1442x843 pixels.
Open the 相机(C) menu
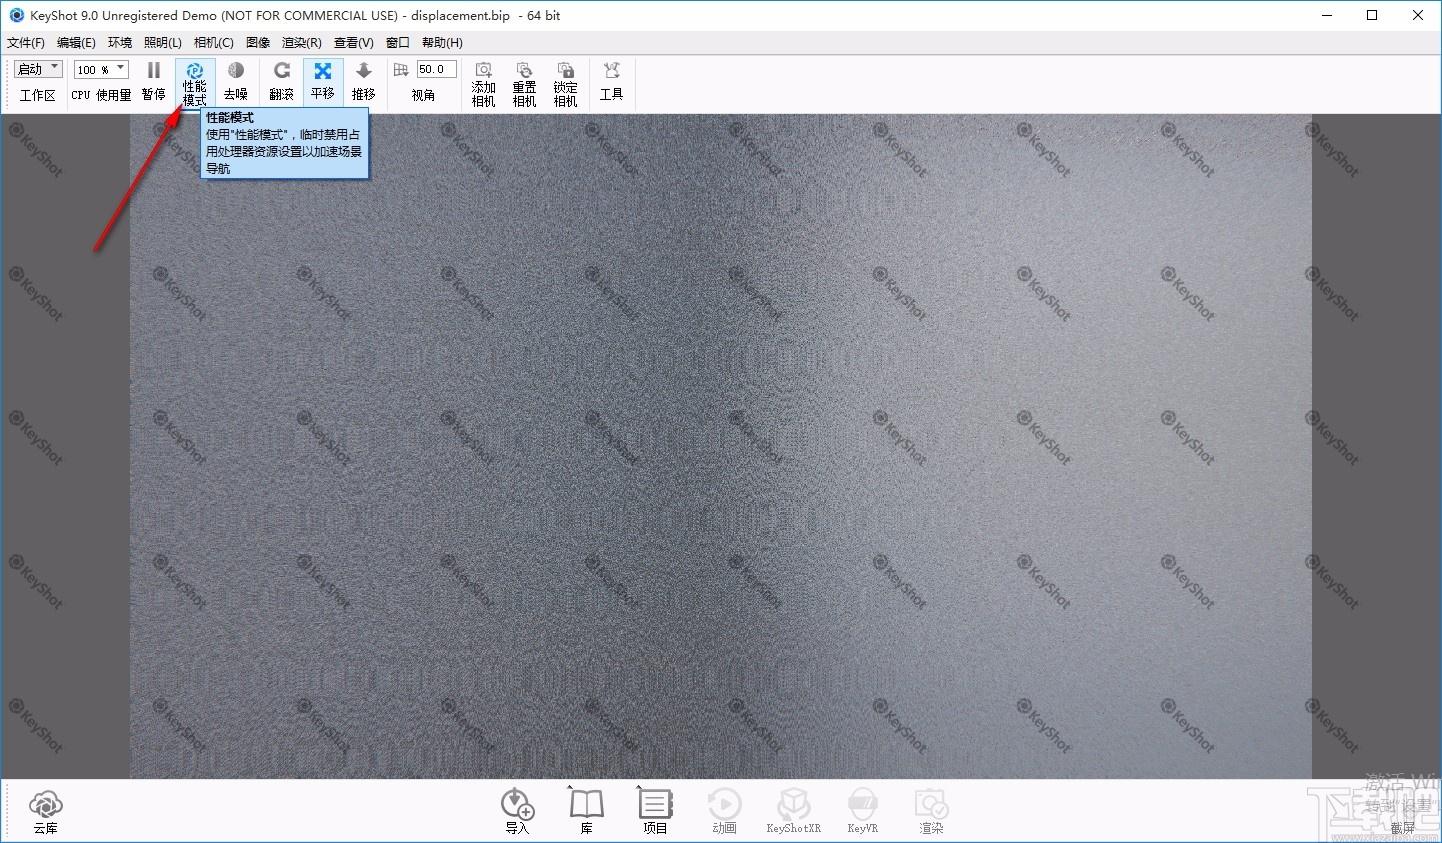[x=214, y=42]
